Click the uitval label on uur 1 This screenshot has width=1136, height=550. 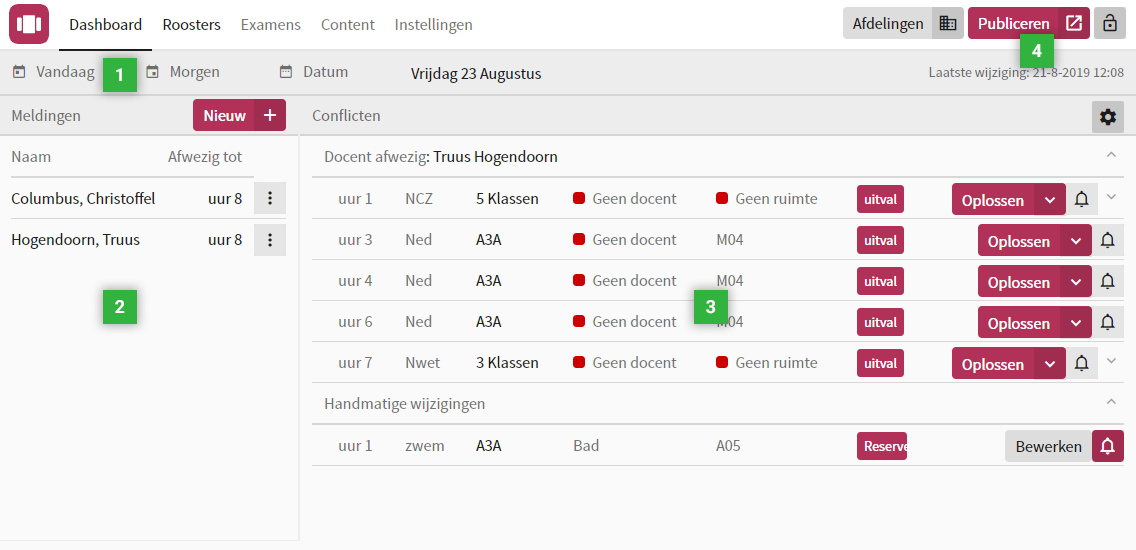coord(880,199)
